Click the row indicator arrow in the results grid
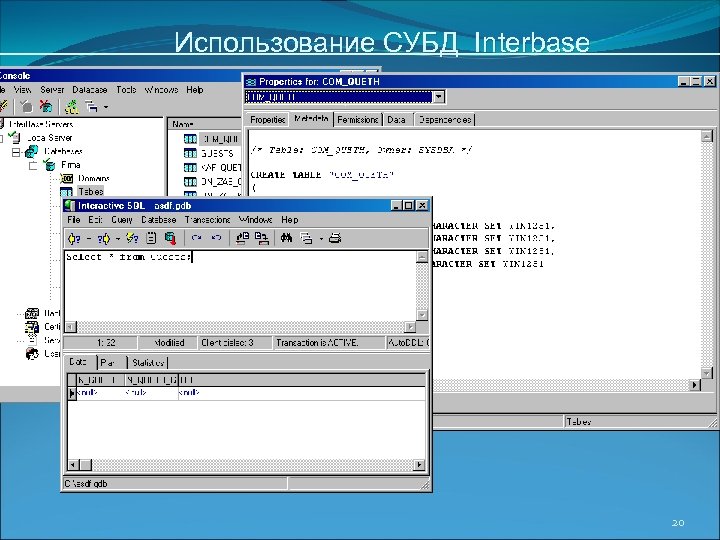This screenshot has height=540, width=720. pyautogui.click(x=72, y=394)
